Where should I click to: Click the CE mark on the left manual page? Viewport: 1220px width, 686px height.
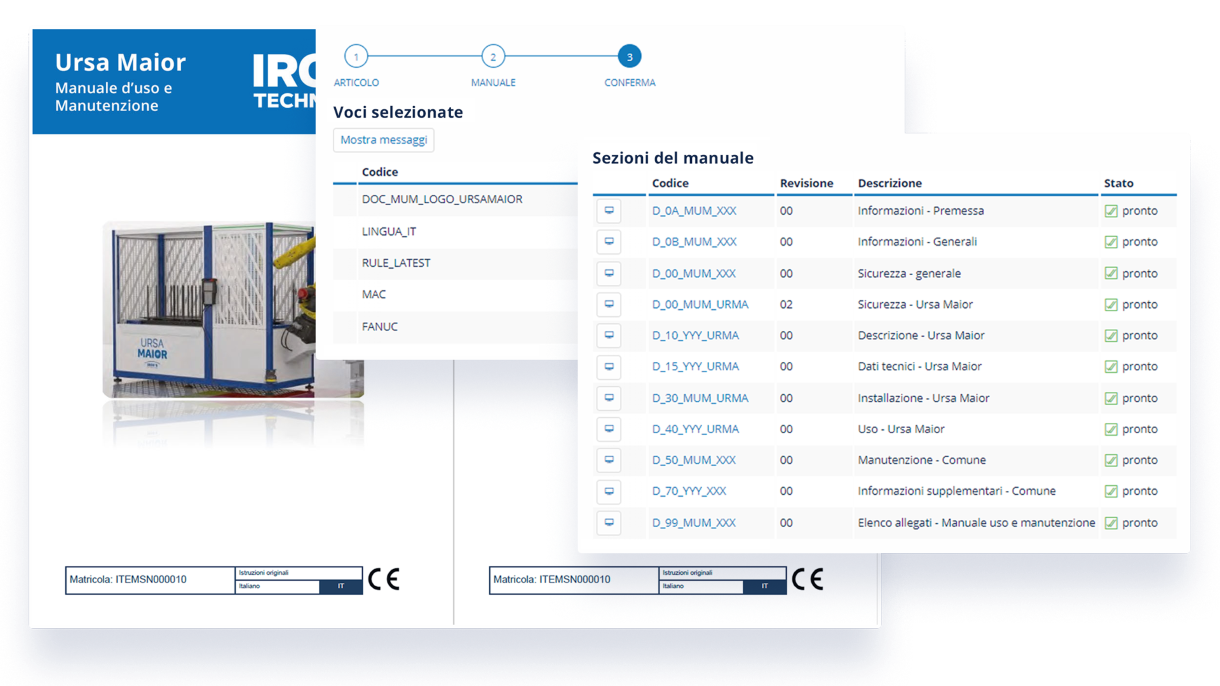pyautogui.click(x=384, y=579)
